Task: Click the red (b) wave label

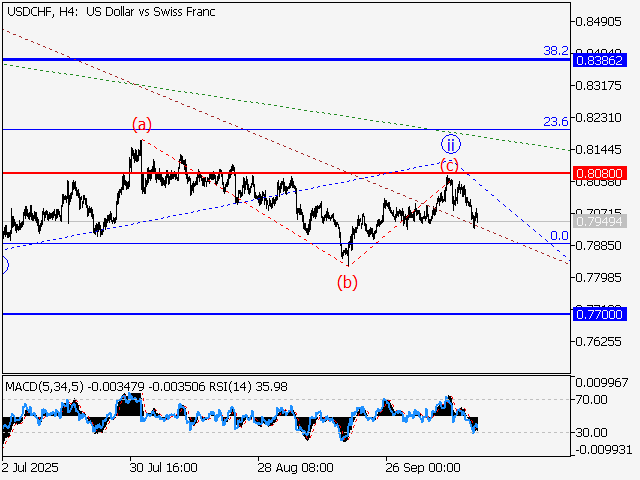Action: 347,282
